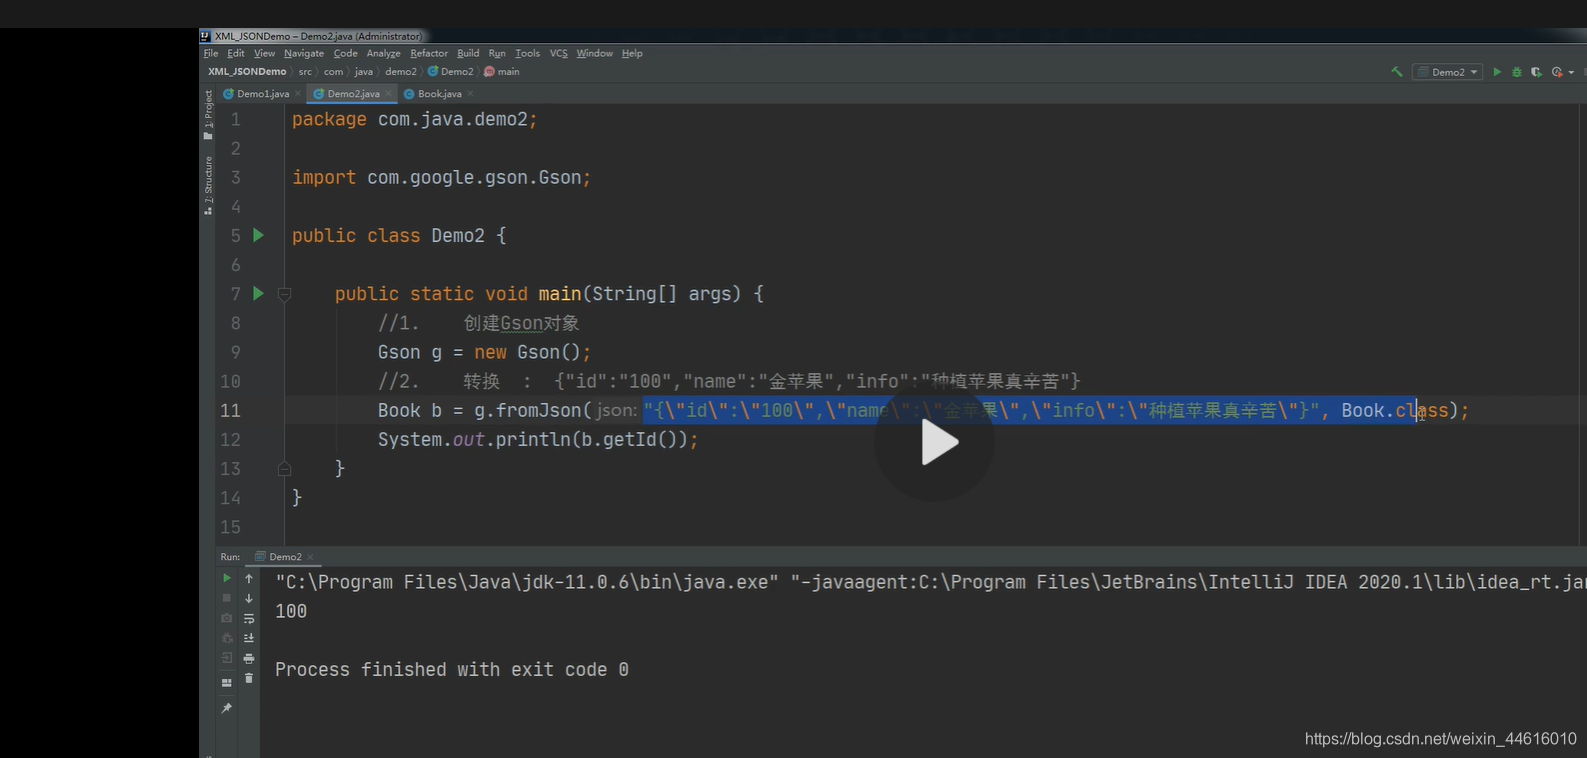Click the run gutter arrow on line 7
1587x758 pixels.
258,293
